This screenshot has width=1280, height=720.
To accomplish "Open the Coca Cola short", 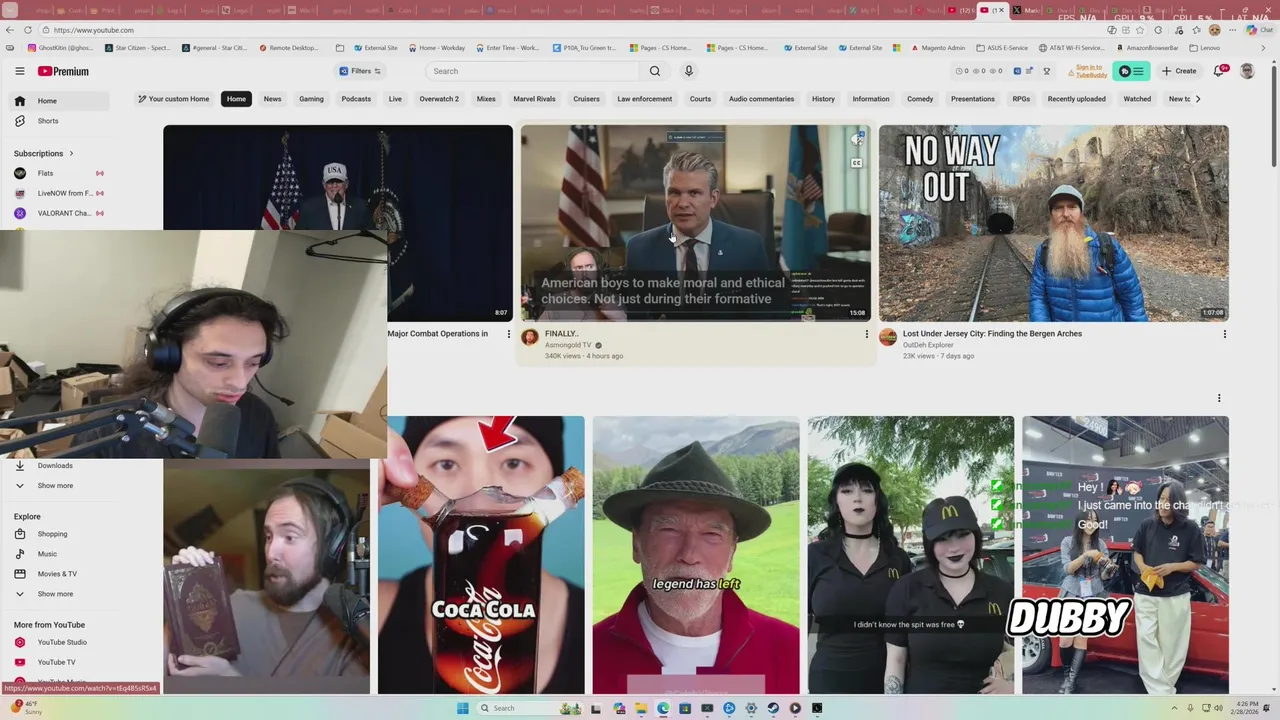I will coord(482,555).
